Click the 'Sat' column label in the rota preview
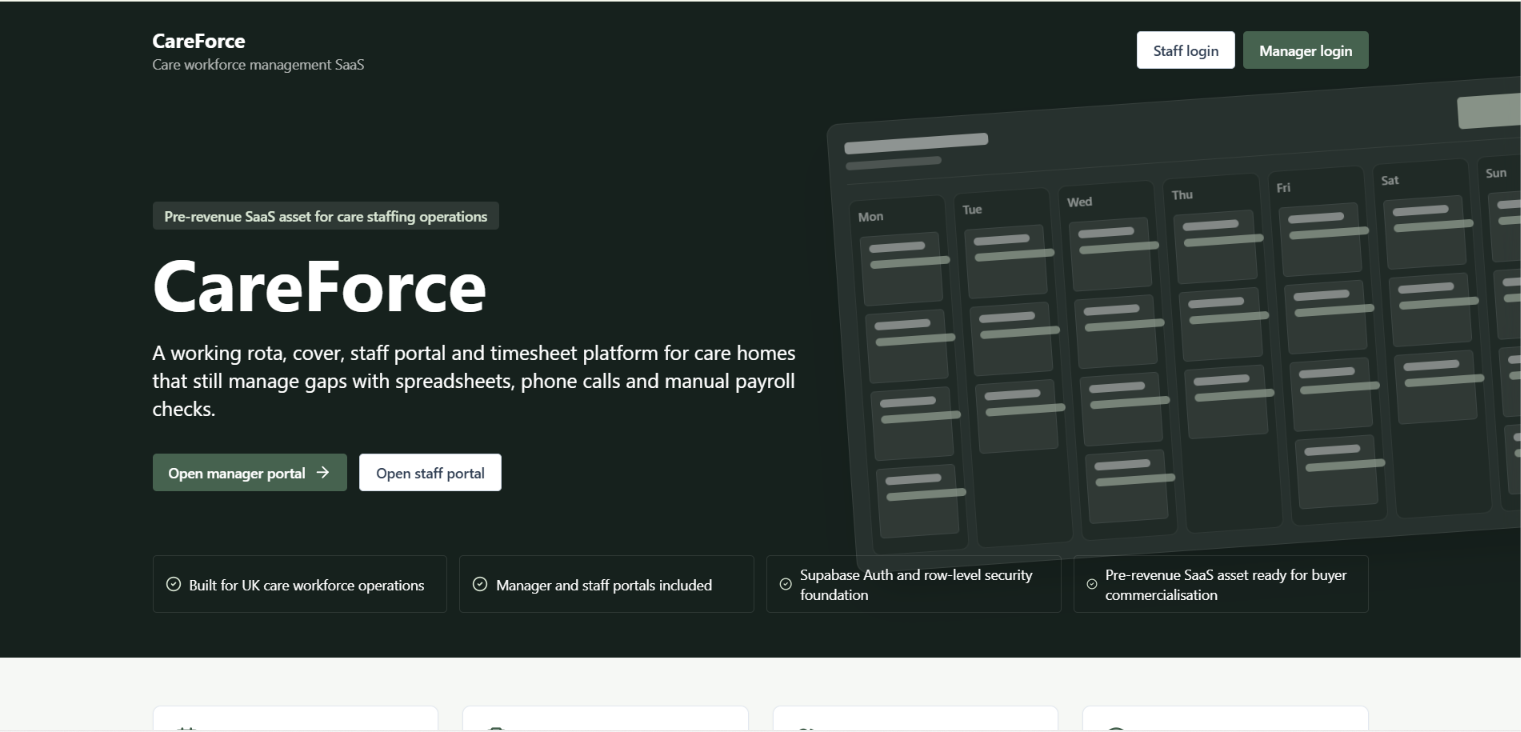 1390,180
